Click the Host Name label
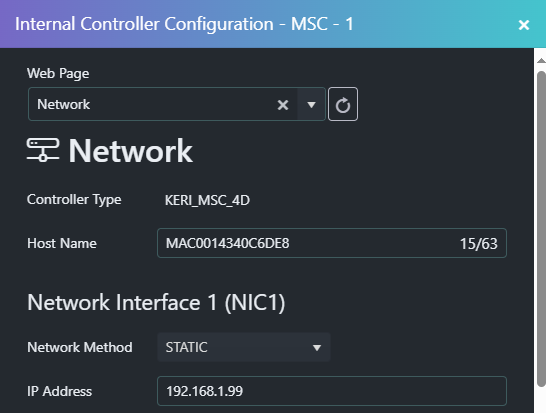The height and width of the screenshot is (413, 546). 62,243
